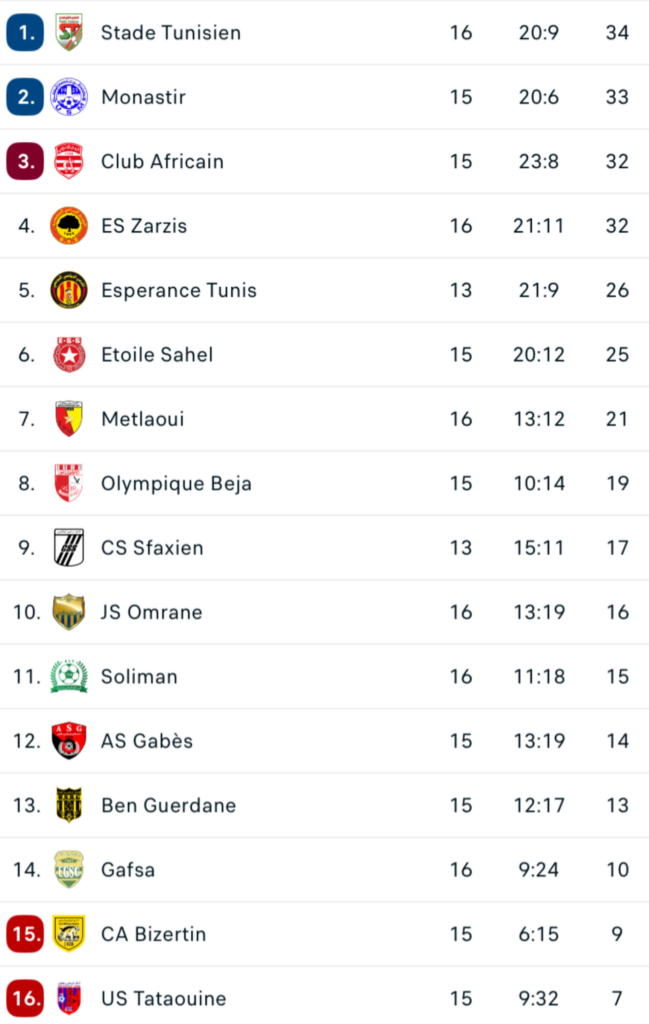
Task: Click the red rank 16 relegation badge
Action: (25, 998)
